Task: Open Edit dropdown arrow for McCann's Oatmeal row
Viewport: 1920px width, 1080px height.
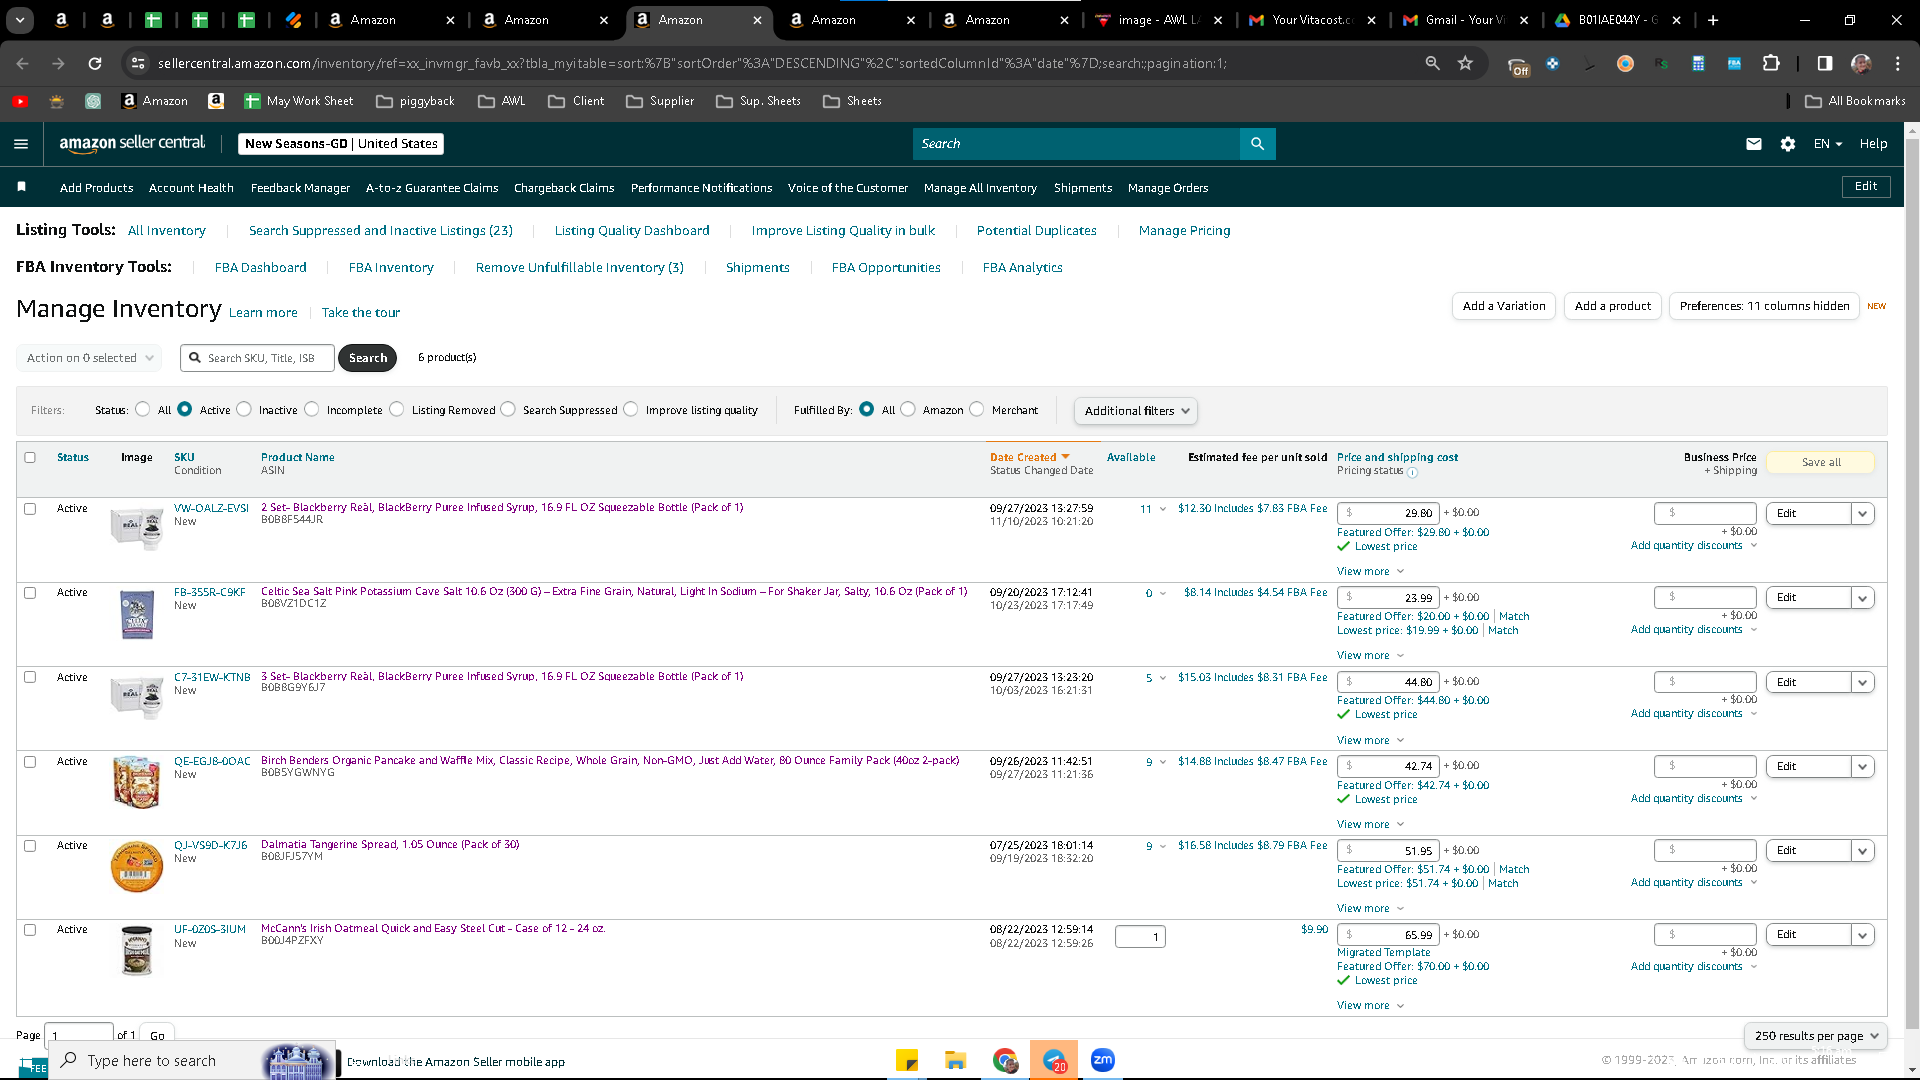Action: click(x=1862, y=935)
